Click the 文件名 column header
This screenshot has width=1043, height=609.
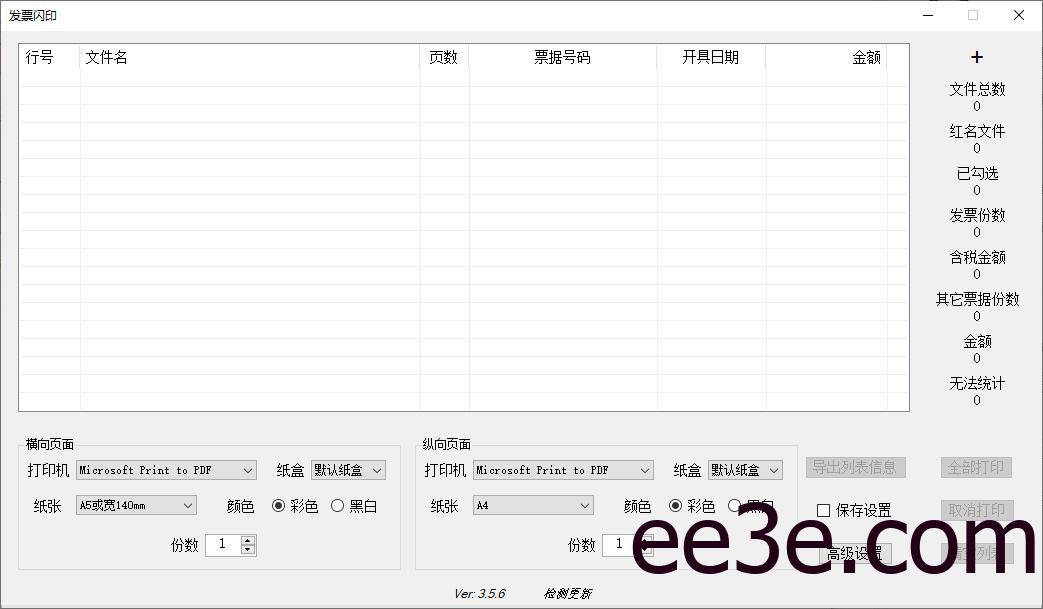coord(107,57)
